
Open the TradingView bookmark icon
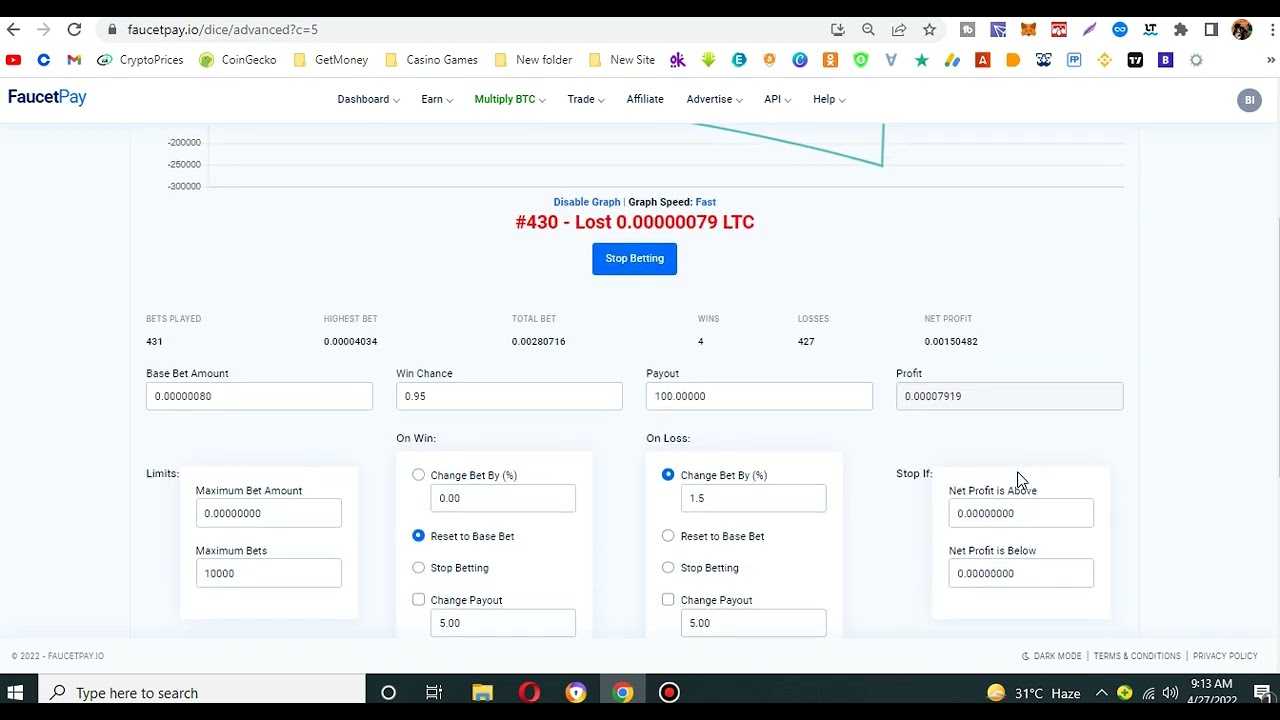tap(1135, 60)
